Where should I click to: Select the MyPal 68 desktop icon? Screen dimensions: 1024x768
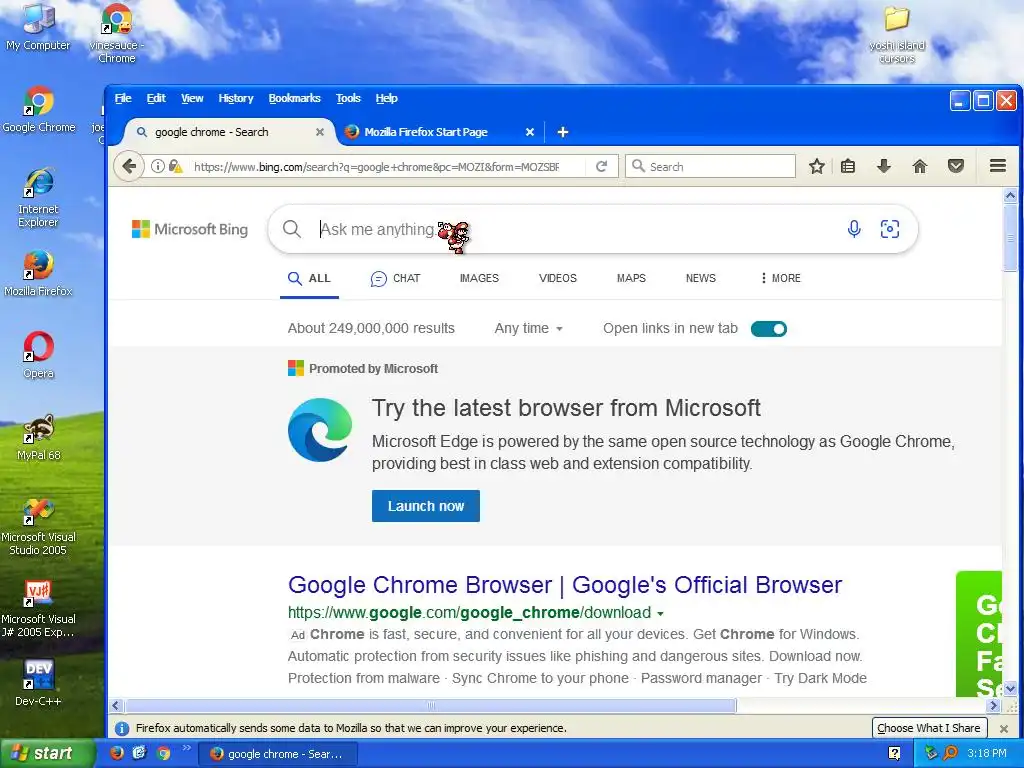tap(39, 438)
